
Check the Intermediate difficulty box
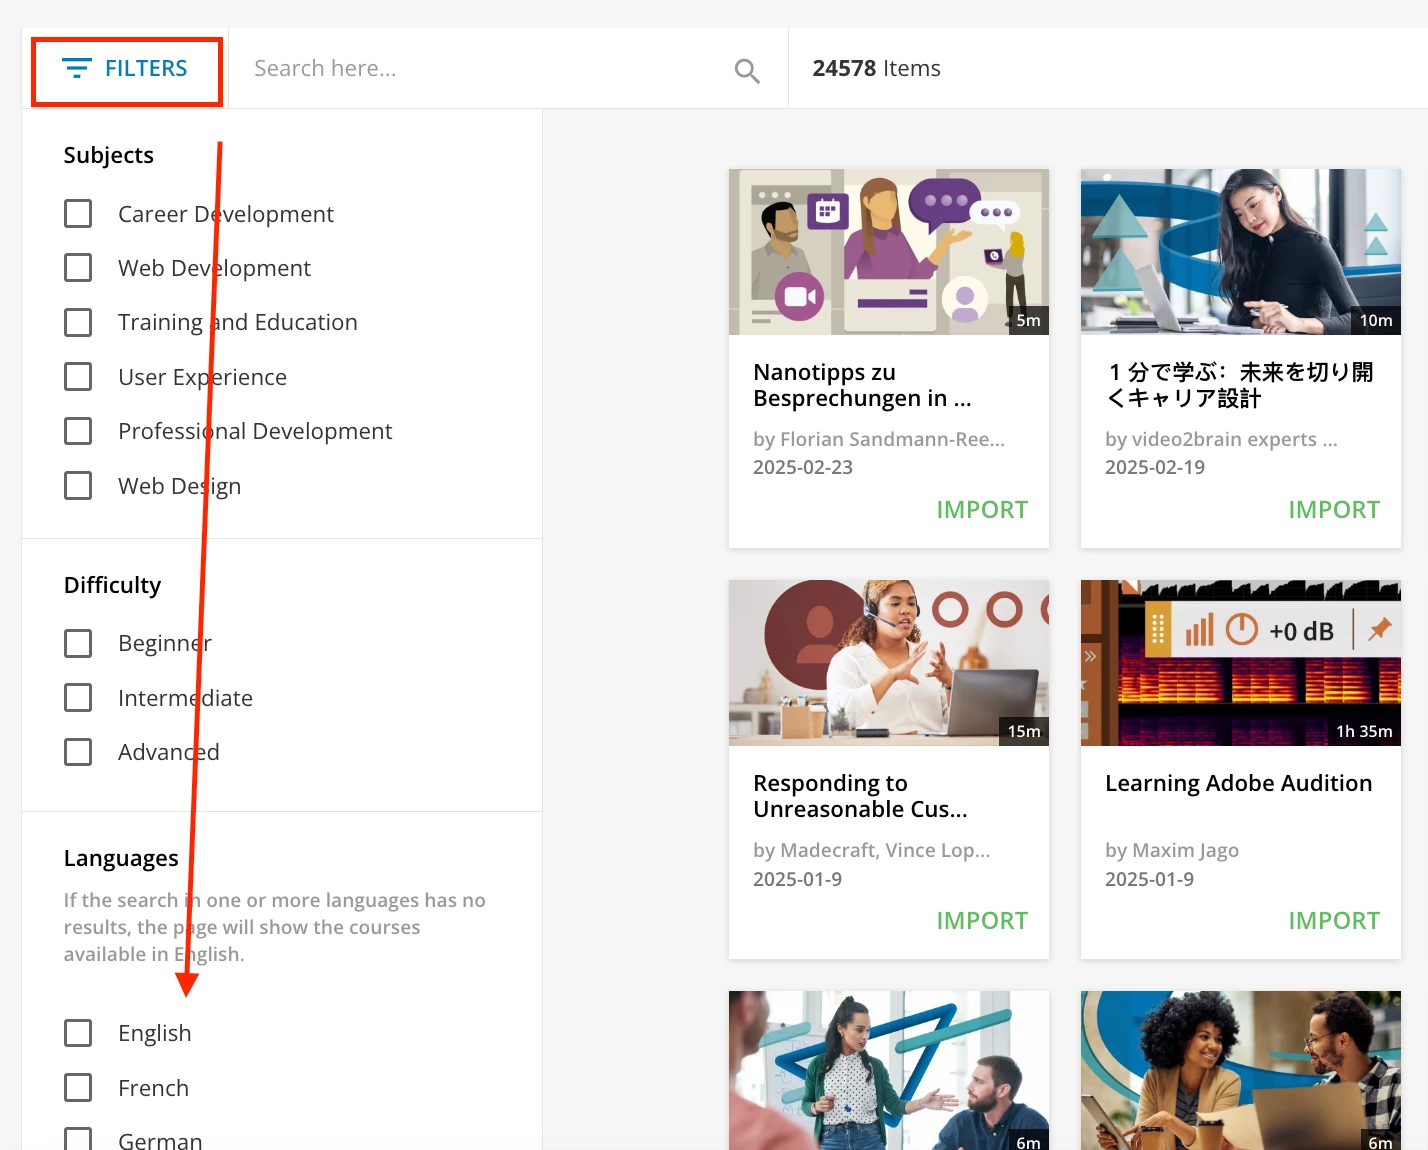coord(78,698)
